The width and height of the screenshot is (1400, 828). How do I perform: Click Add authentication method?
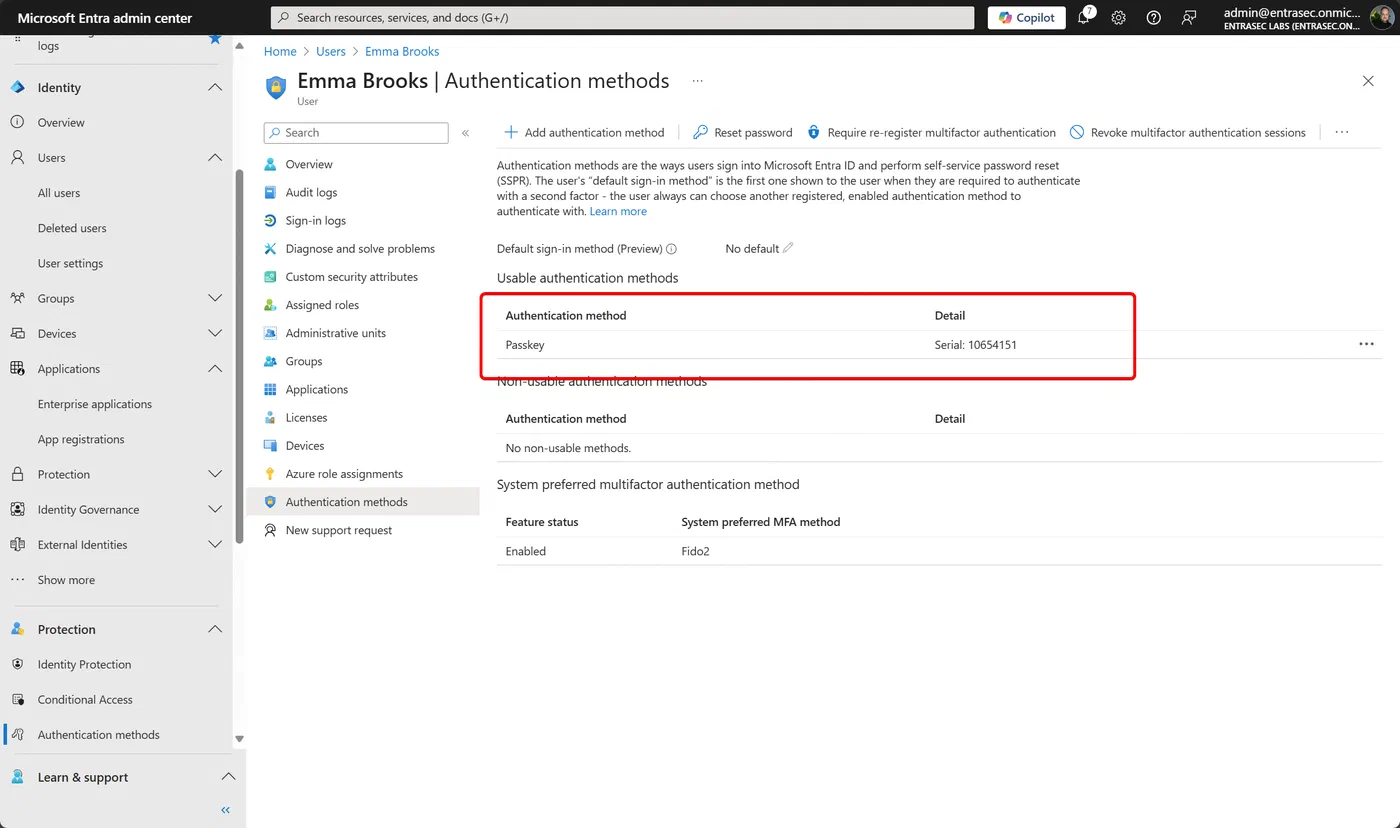click(584, 132)
